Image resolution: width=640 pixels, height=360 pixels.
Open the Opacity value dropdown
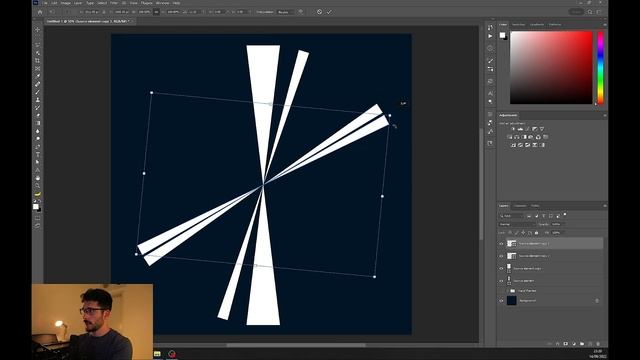[x=558, y=224]
